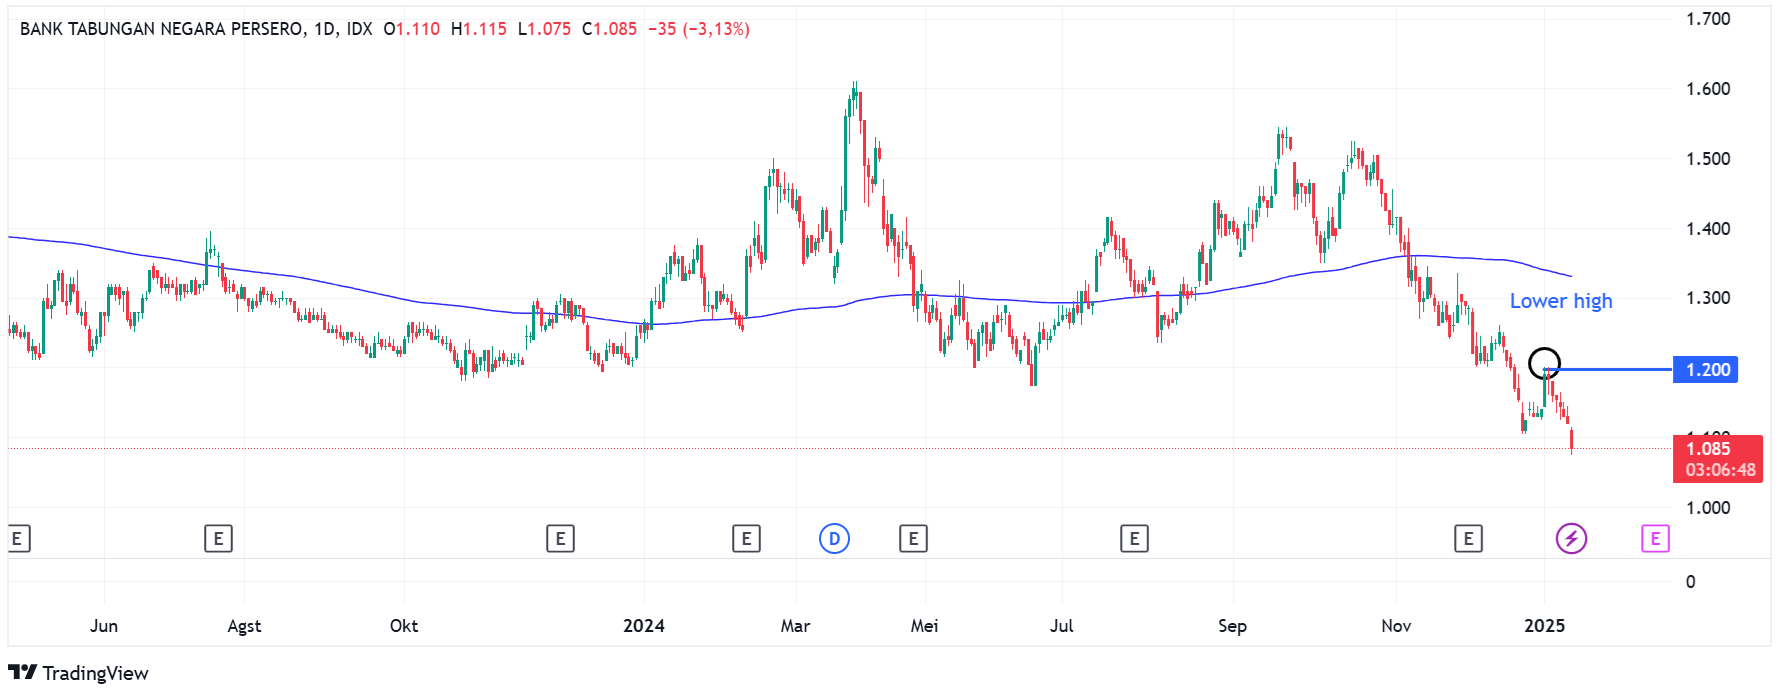The image size is (1779, 699).
Task: Click the Sep label on the time axis
Action: point(1232,626)
